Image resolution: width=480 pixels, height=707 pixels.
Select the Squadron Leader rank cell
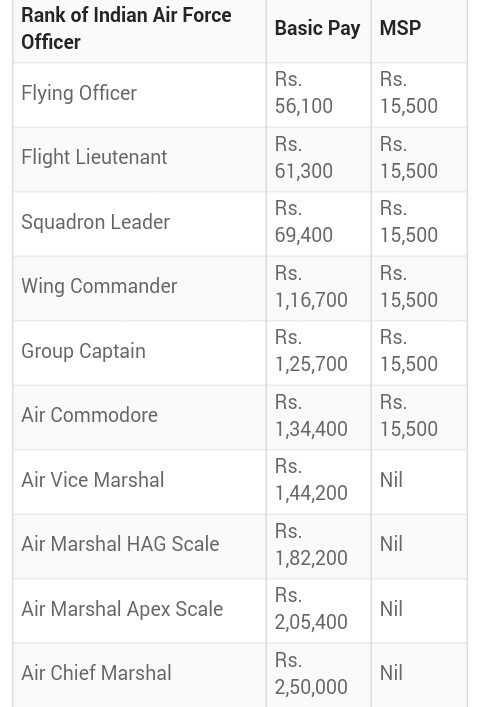[x=140, y=224]
